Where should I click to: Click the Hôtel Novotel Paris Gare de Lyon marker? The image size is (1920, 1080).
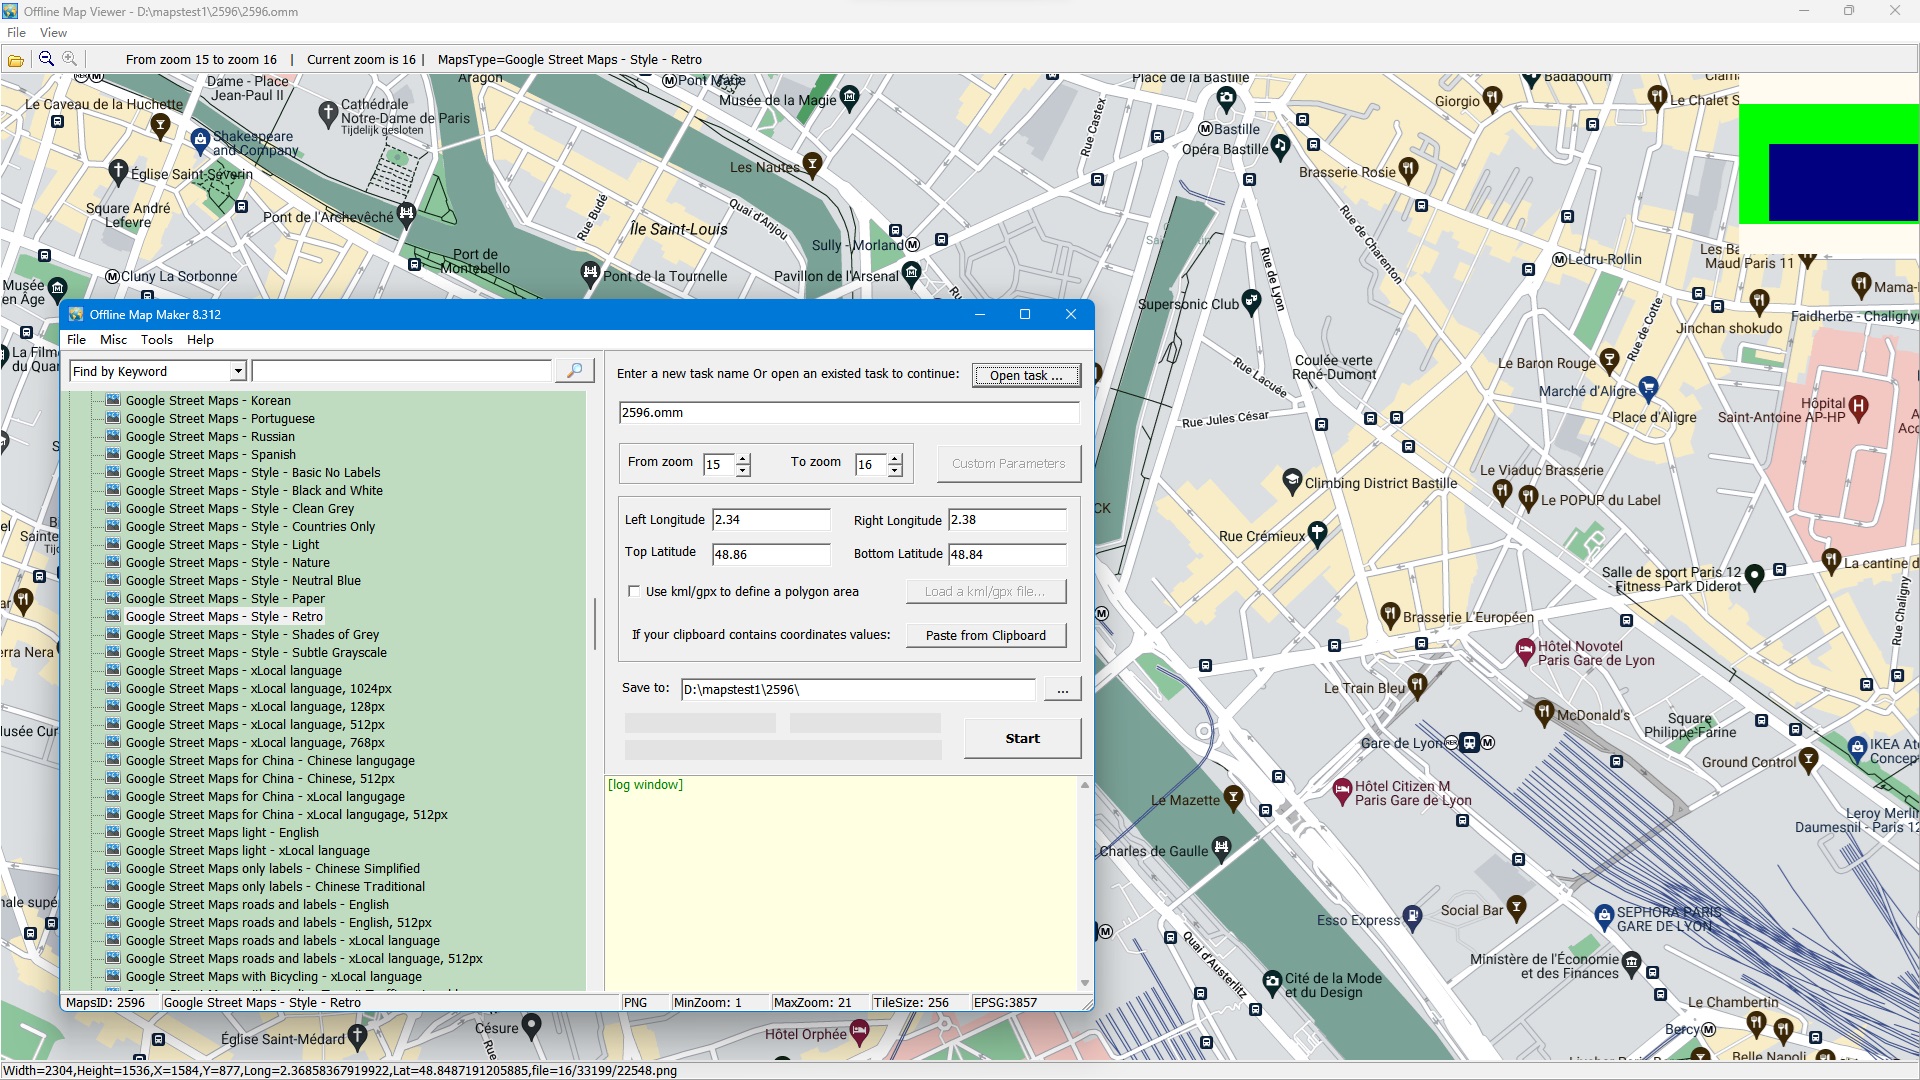click(x=1525, y=651)
